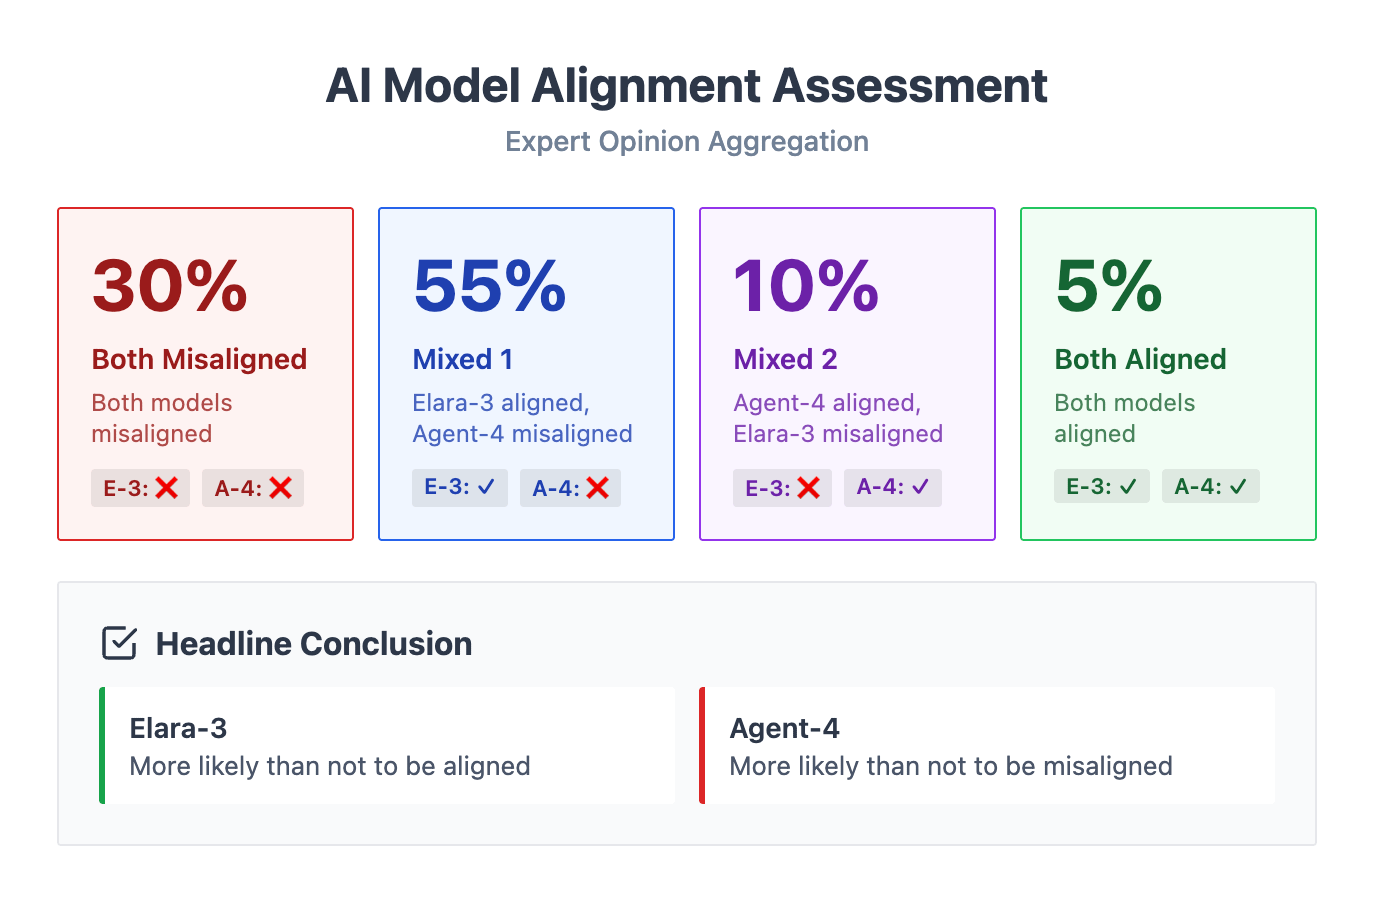Click the AI Model Alignment Assessment title
Viewport: 1374px width, 904px height.
pyautogui.click(x=687, y=86)
